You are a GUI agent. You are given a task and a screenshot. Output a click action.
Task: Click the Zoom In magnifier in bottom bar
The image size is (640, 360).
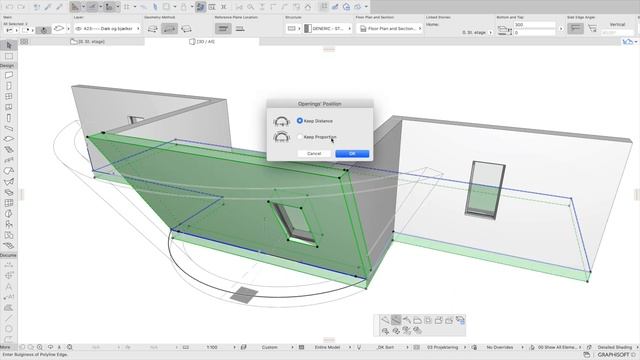point(40,347)
